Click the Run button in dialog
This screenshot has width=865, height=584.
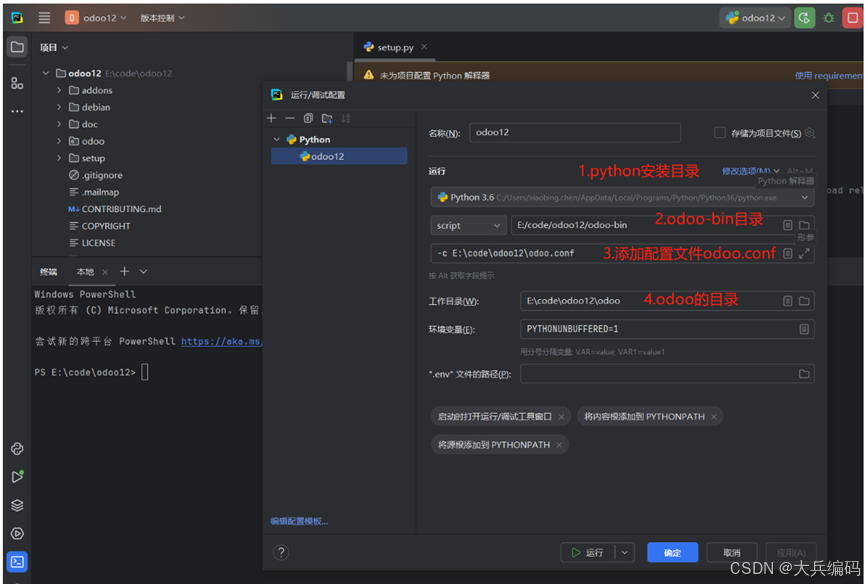point(588,553)
